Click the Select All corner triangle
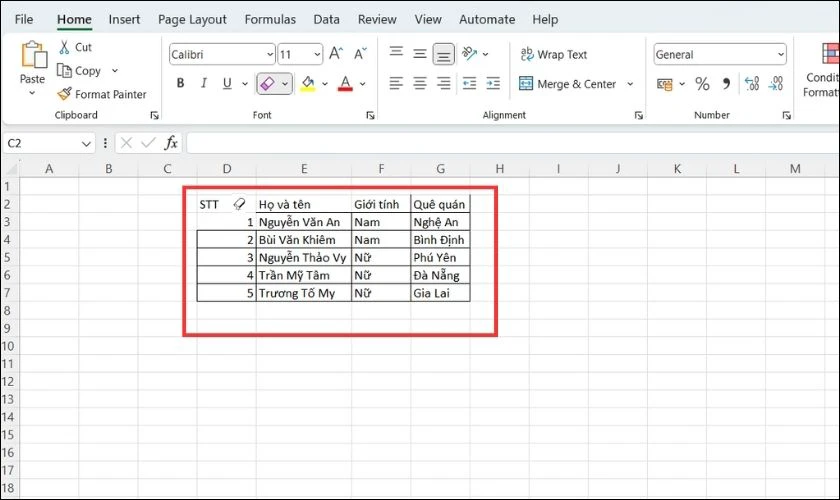 (11, 169)
